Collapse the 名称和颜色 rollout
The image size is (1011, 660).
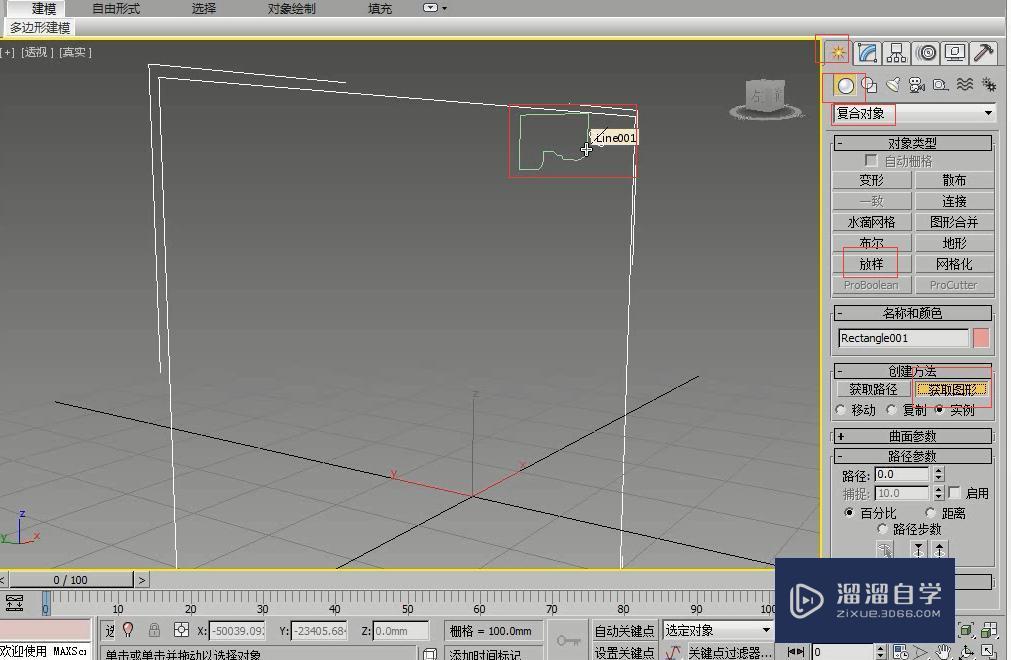coord(912,313)
